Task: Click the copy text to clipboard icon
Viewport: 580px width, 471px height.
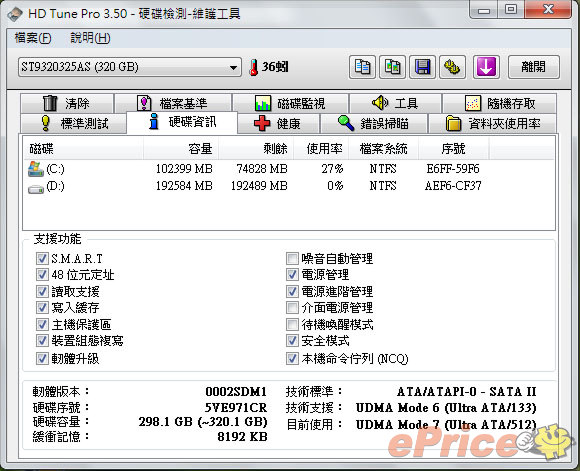Action: (362, 67)
